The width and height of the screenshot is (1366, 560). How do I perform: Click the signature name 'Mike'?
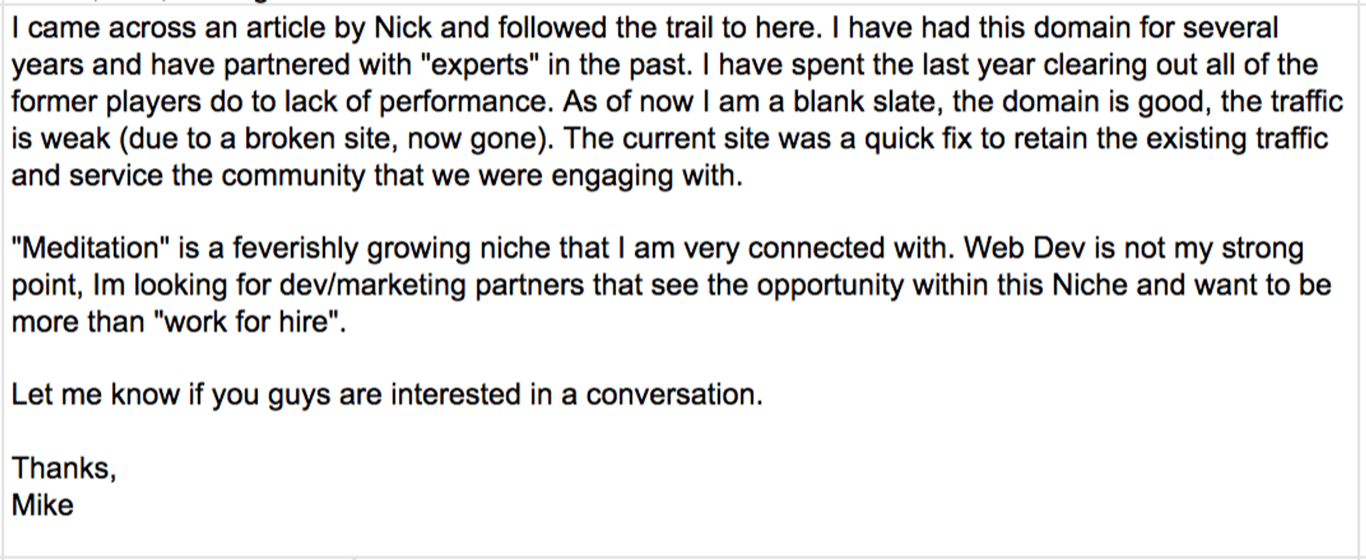(42, 505)
